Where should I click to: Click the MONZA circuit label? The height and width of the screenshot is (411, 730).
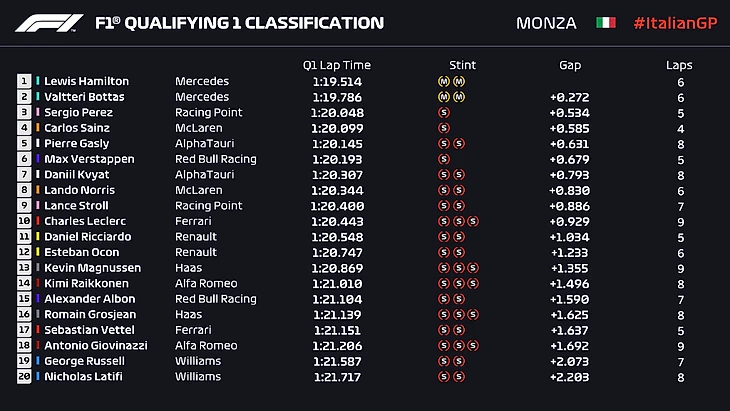(x=546, y=22)
